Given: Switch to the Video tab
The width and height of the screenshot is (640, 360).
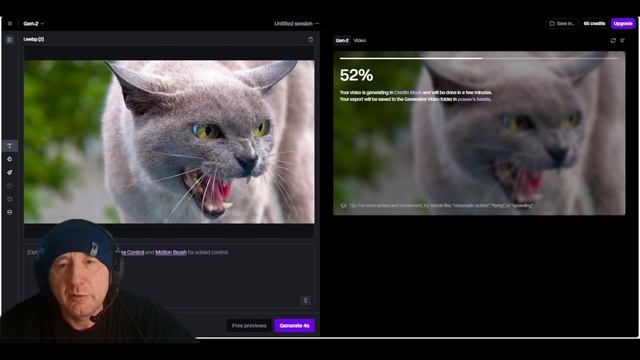Looking at the screenshot, I should 360,40.
